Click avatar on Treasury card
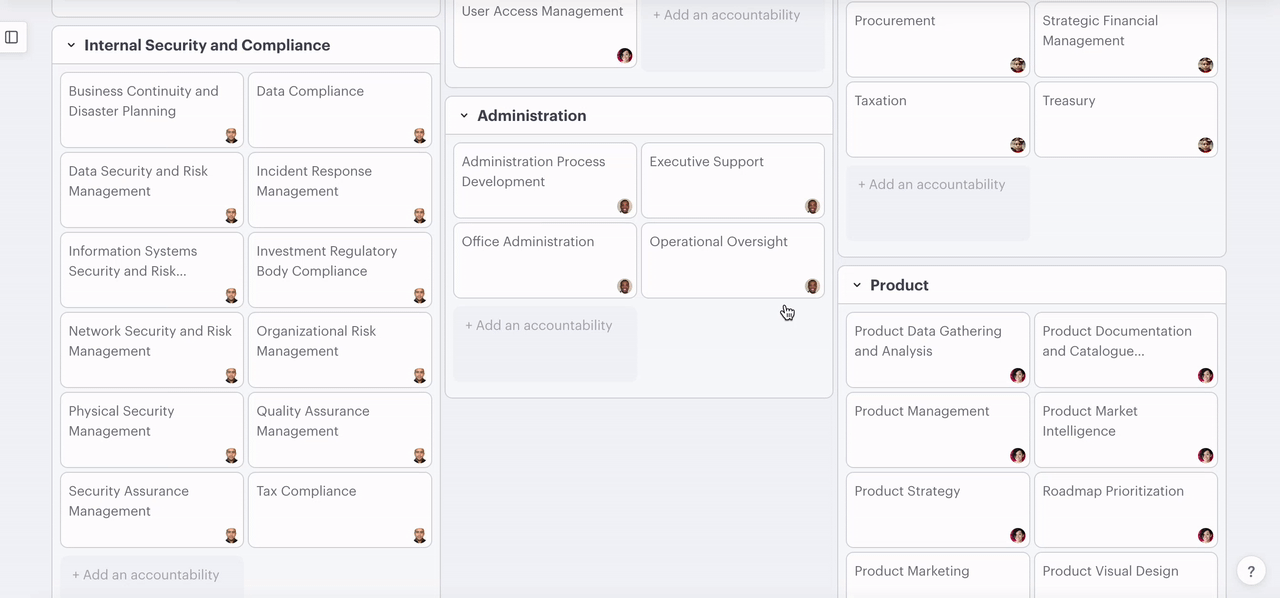The image size is (1280, 598). point(1205,146)
